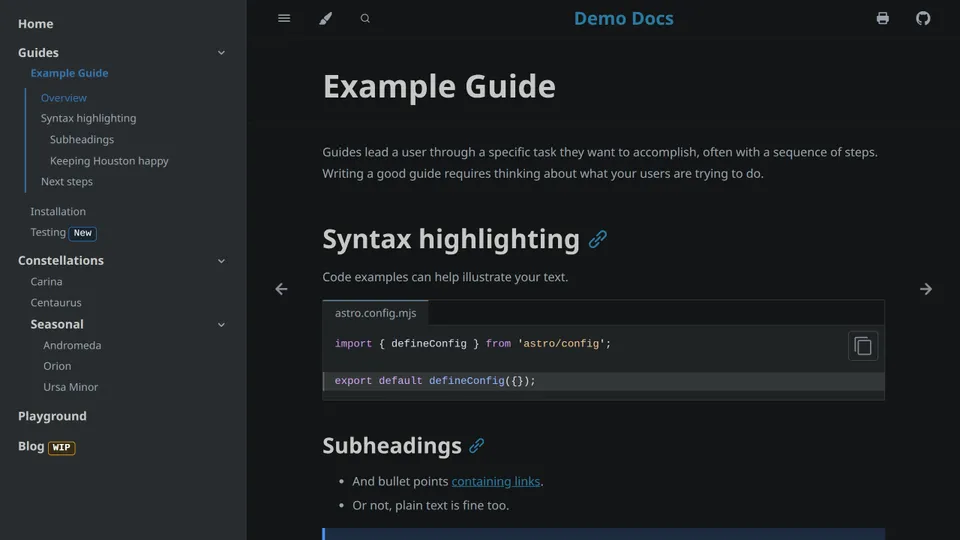Go to next page arrow
Image resolution: width=960 pixels, height=540 pixels.
click(x=926, y=289)
